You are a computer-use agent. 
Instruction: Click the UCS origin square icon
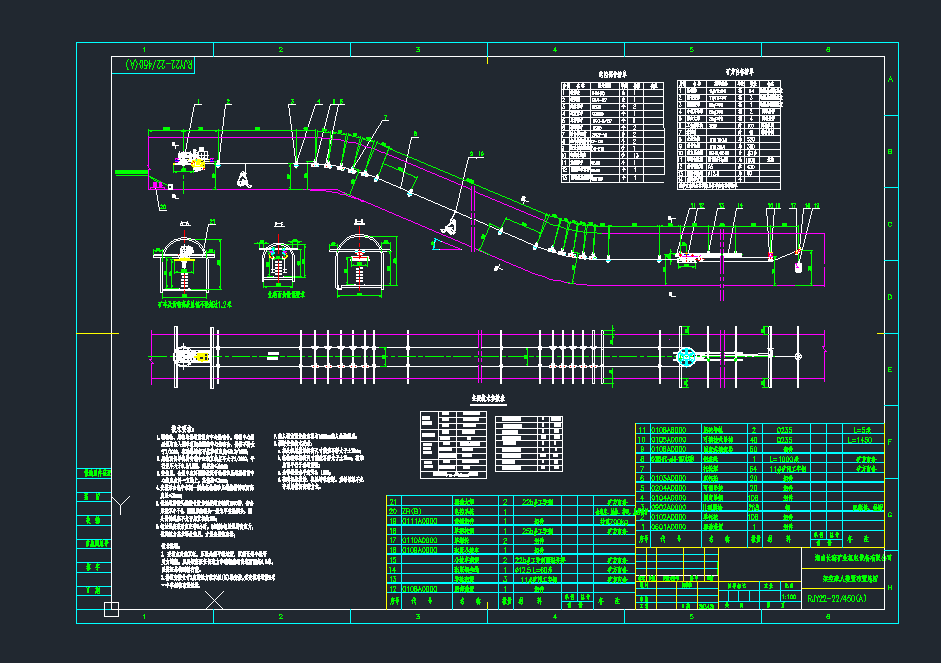click(x=111, y=609)
